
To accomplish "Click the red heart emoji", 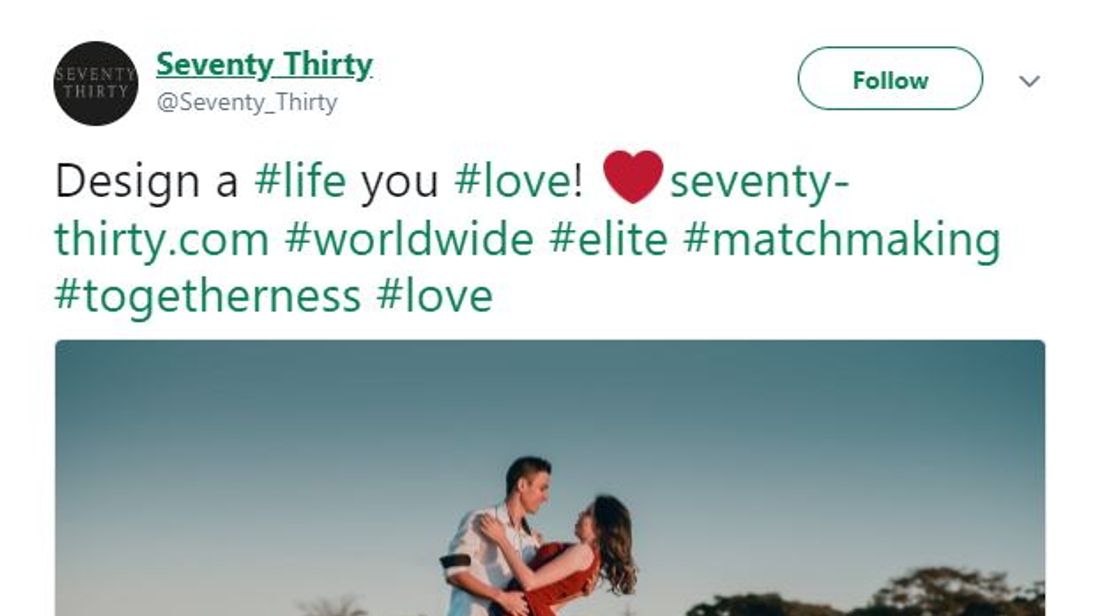I will click(x=633, y=177).
